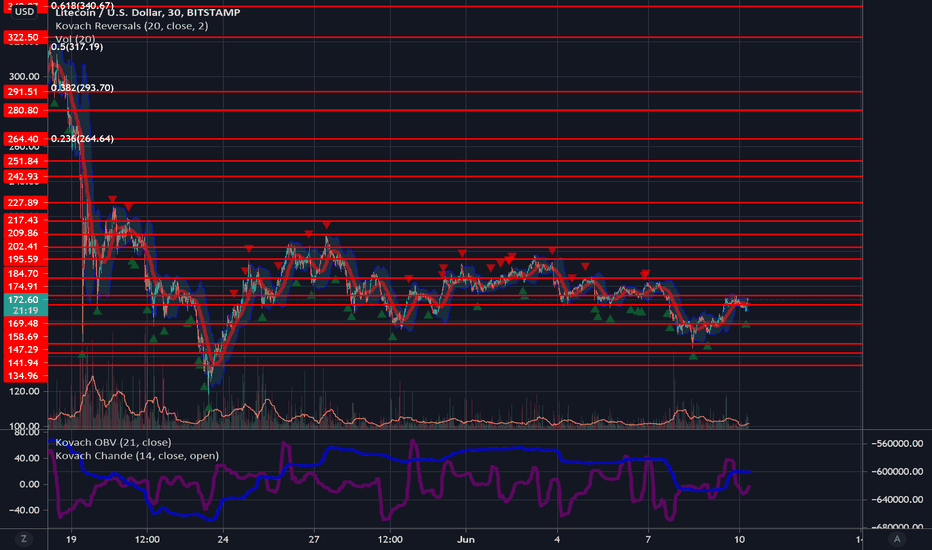Viewport: 932px width, 550px height.
Task: Select the 202.41 red price label
Action: pyautogui.click(x=24, y=247)
